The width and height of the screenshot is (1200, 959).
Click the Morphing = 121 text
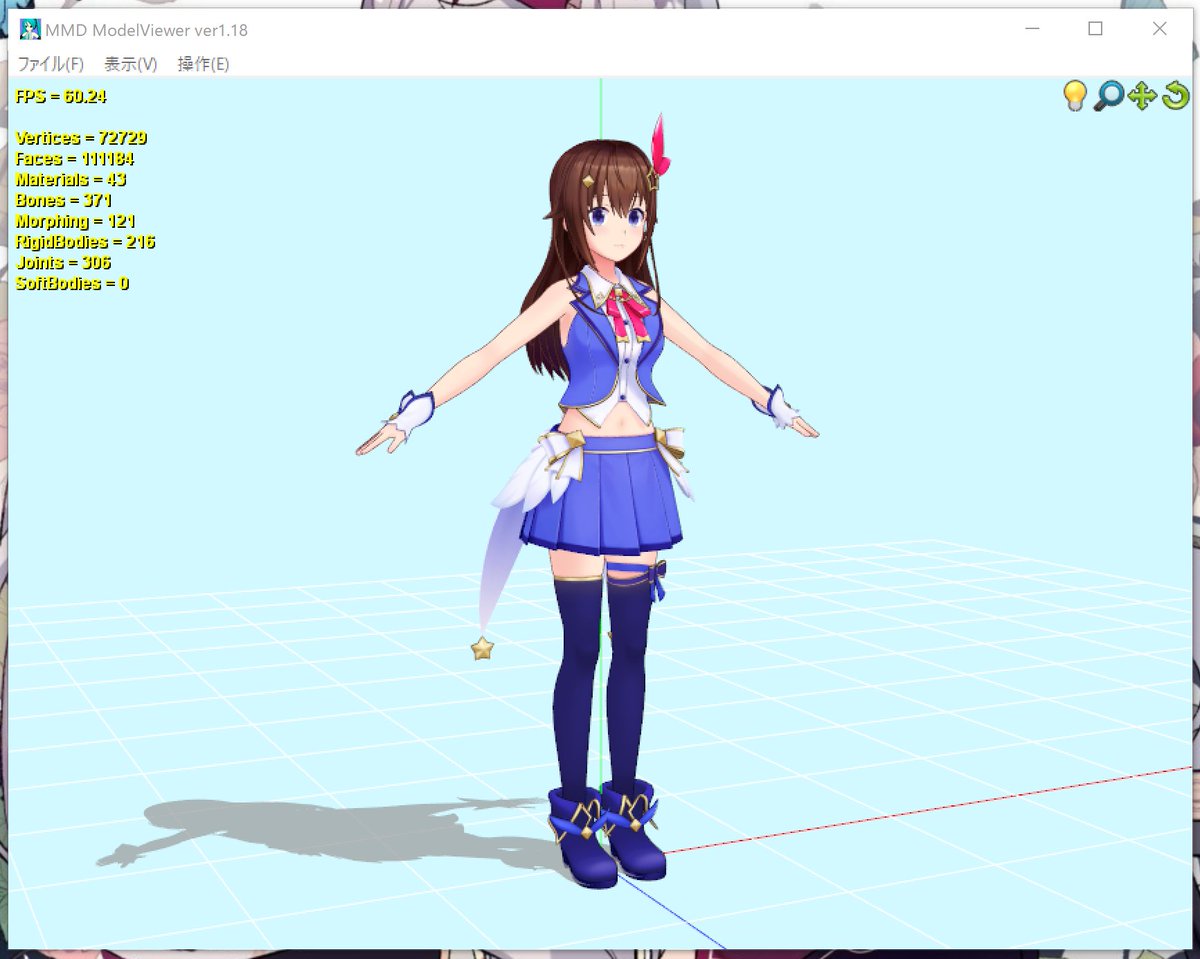[75, 221]
